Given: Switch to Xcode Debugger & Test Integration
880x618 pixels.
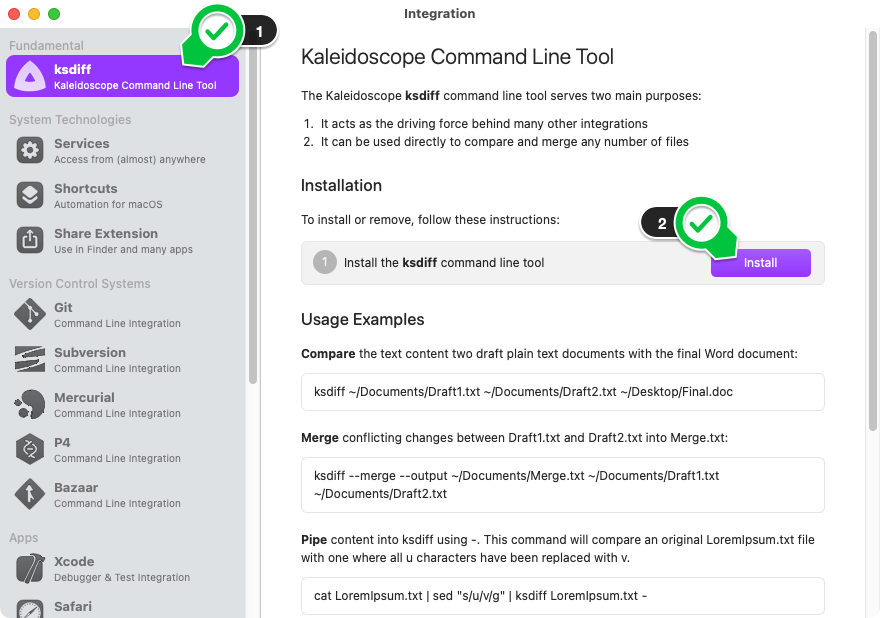Looking at the screenshot, I should 121,569.
